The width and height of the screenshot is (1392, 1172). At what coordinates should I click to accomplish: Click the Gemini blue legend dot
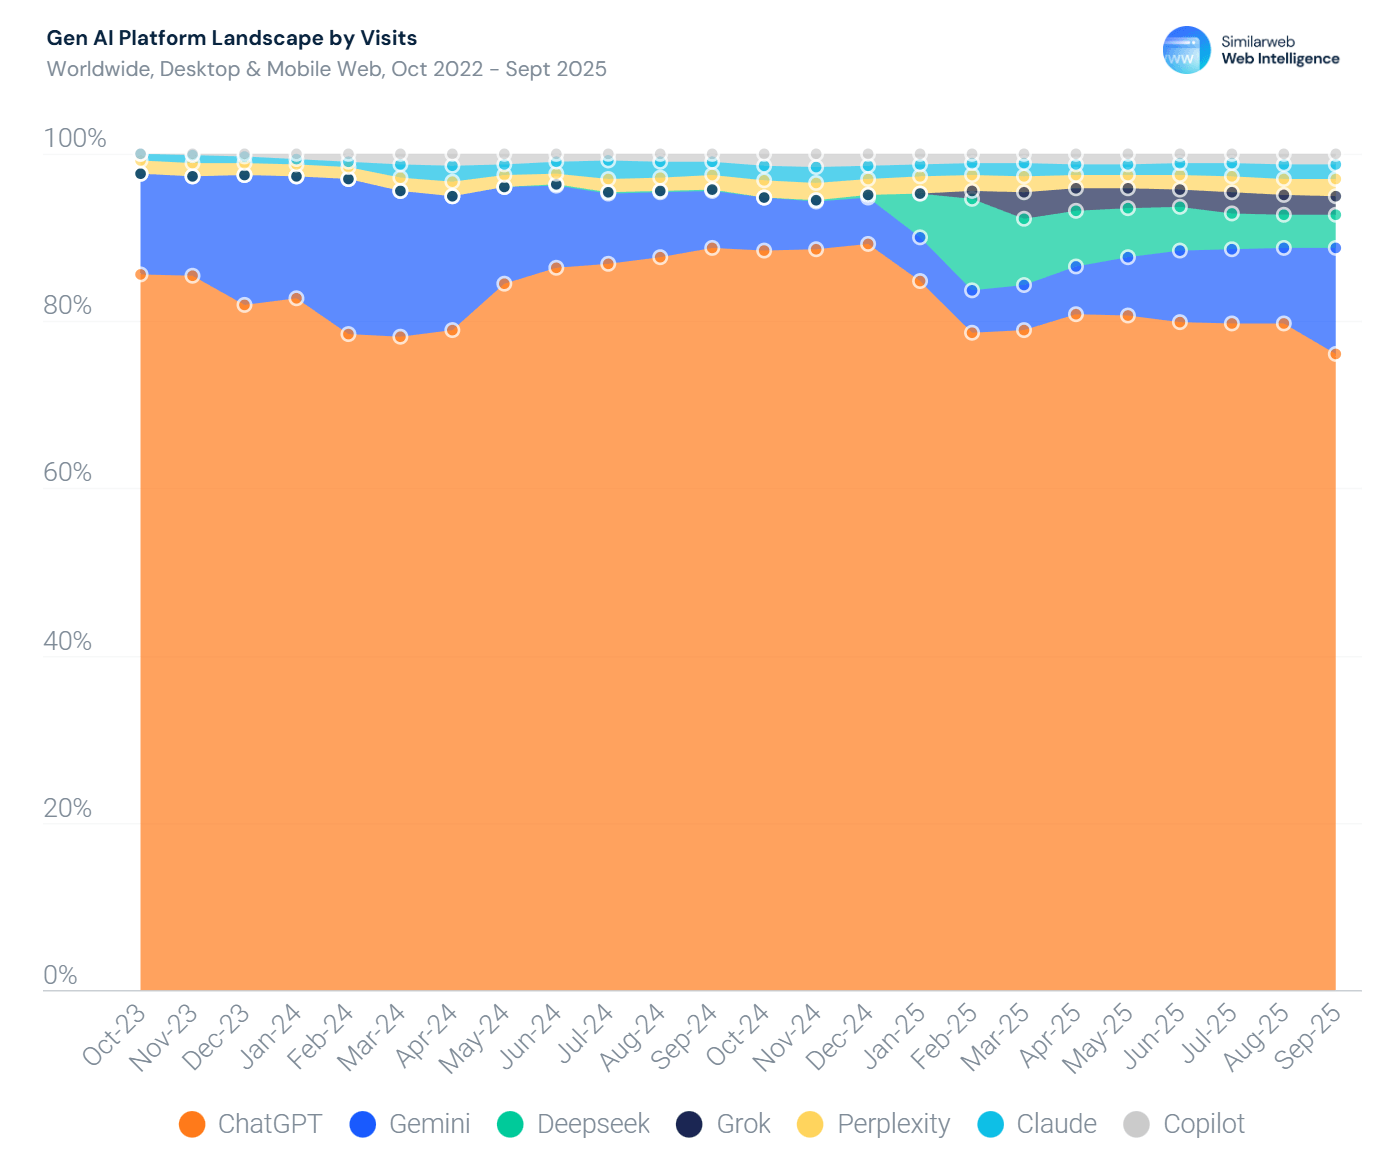362,1124
